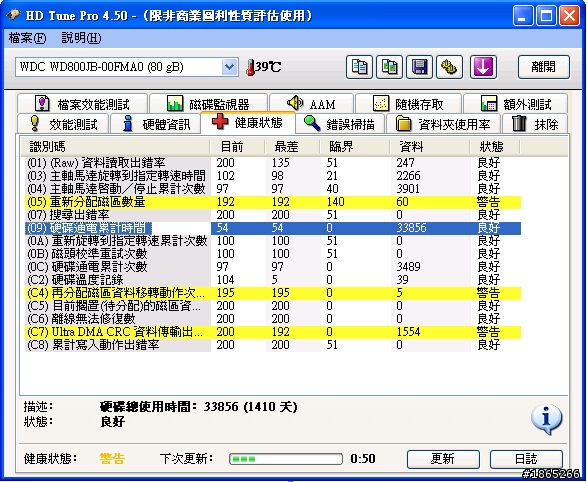Select warning row (C7) Ultra DMA CRC
The height and width of the screenshot is (482, 587).
[273, 332]
